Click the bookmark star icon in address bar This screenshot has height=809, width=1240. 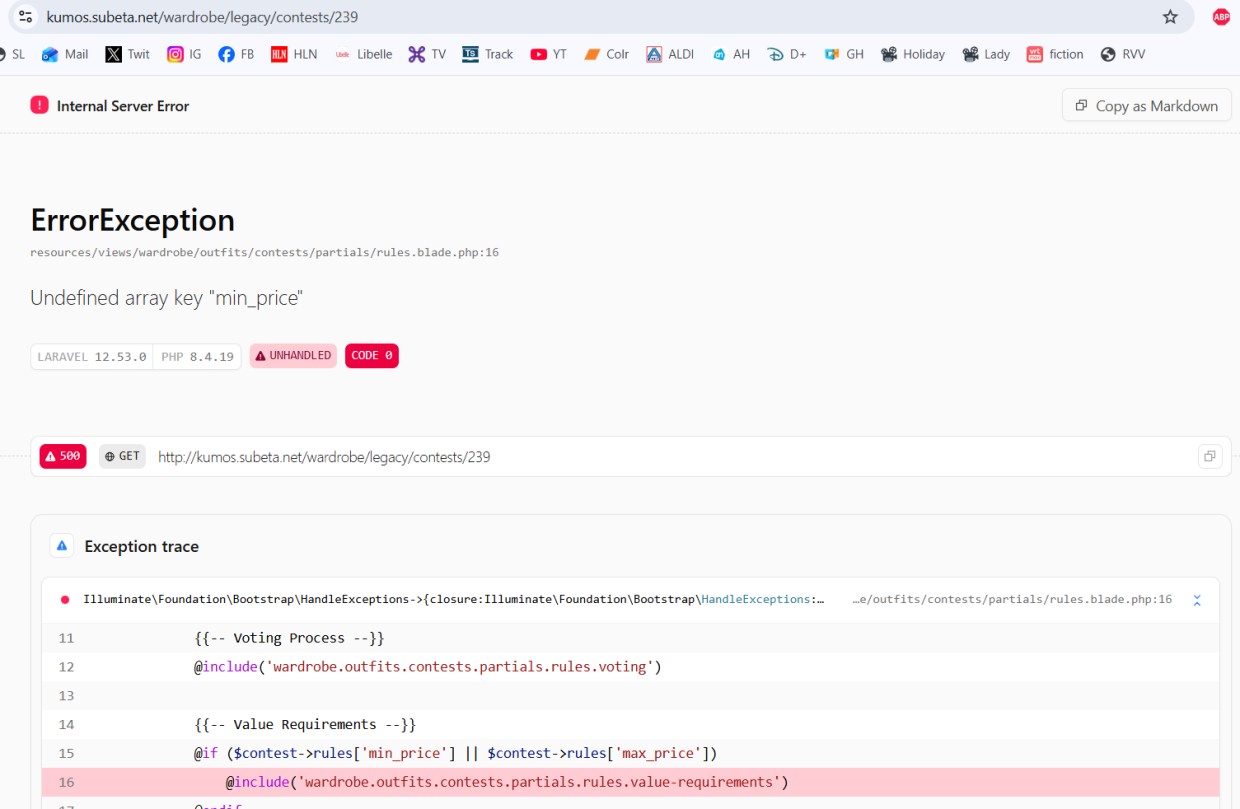pos(1170,17)
